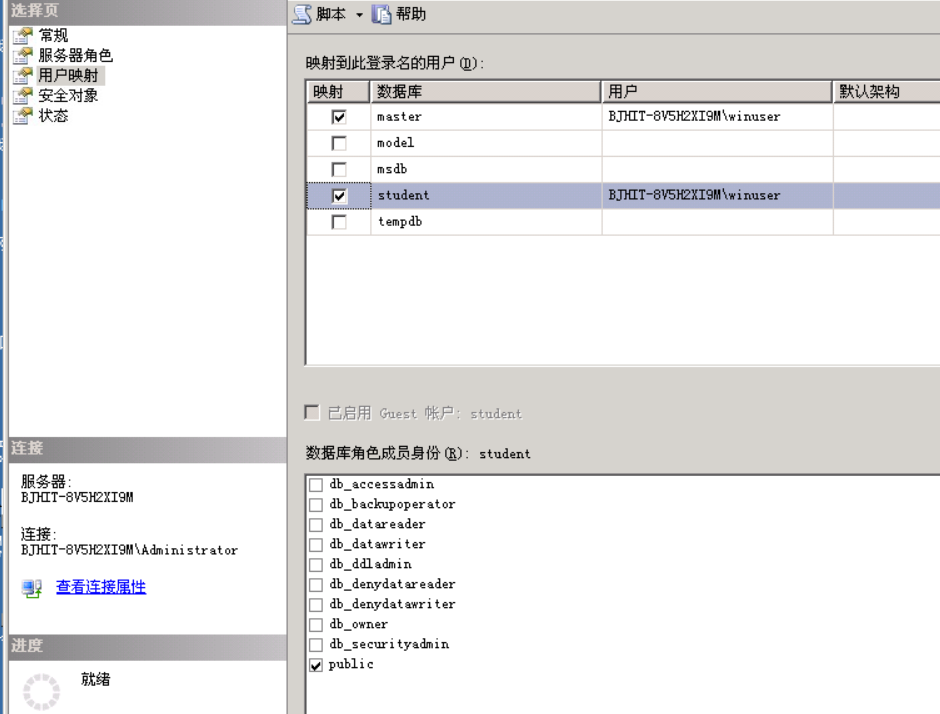Enable db_ddladmin role
Screen dimensions: 940x714
(316, 565)
